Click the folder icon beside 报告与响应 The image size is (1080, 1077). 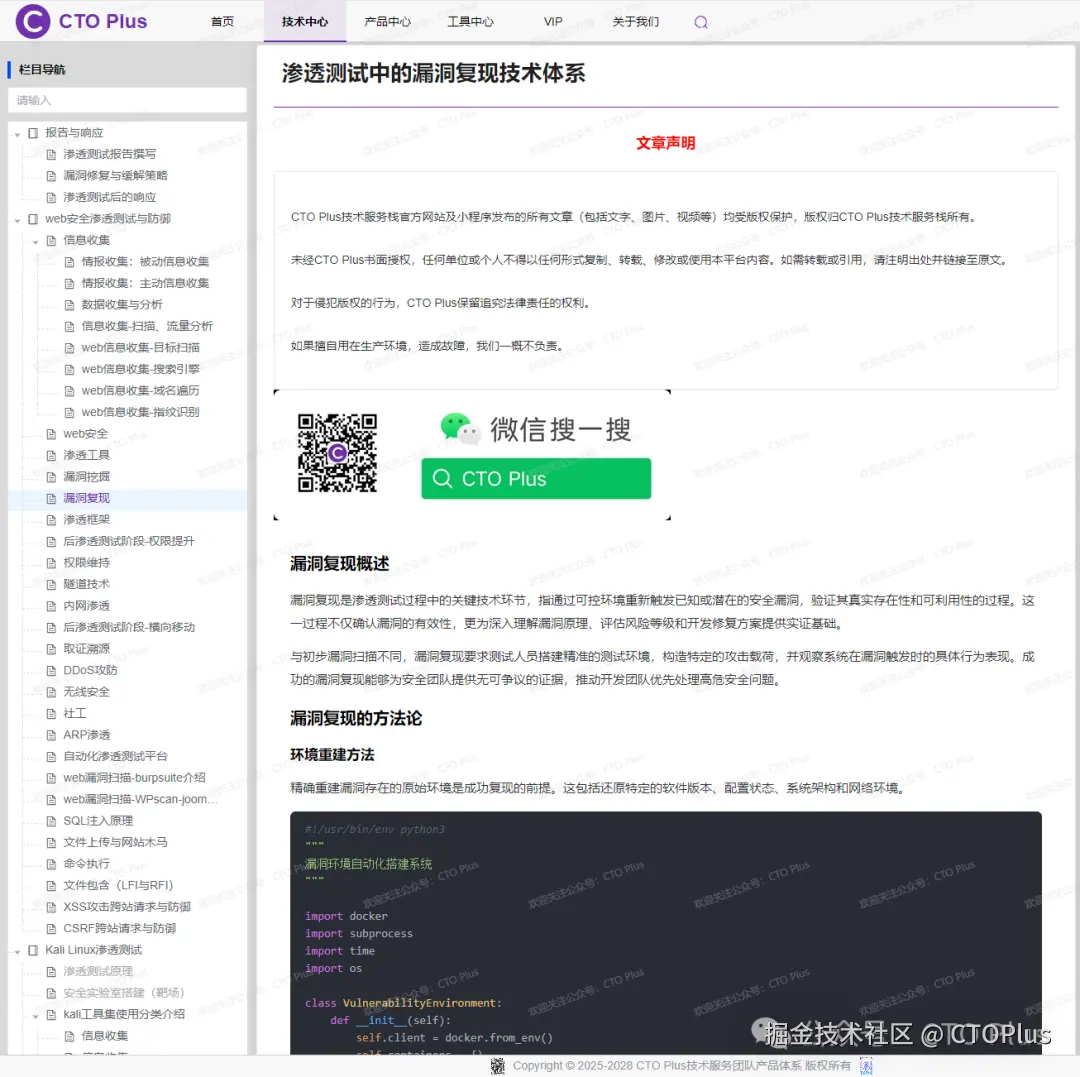[x=33, y=132]
